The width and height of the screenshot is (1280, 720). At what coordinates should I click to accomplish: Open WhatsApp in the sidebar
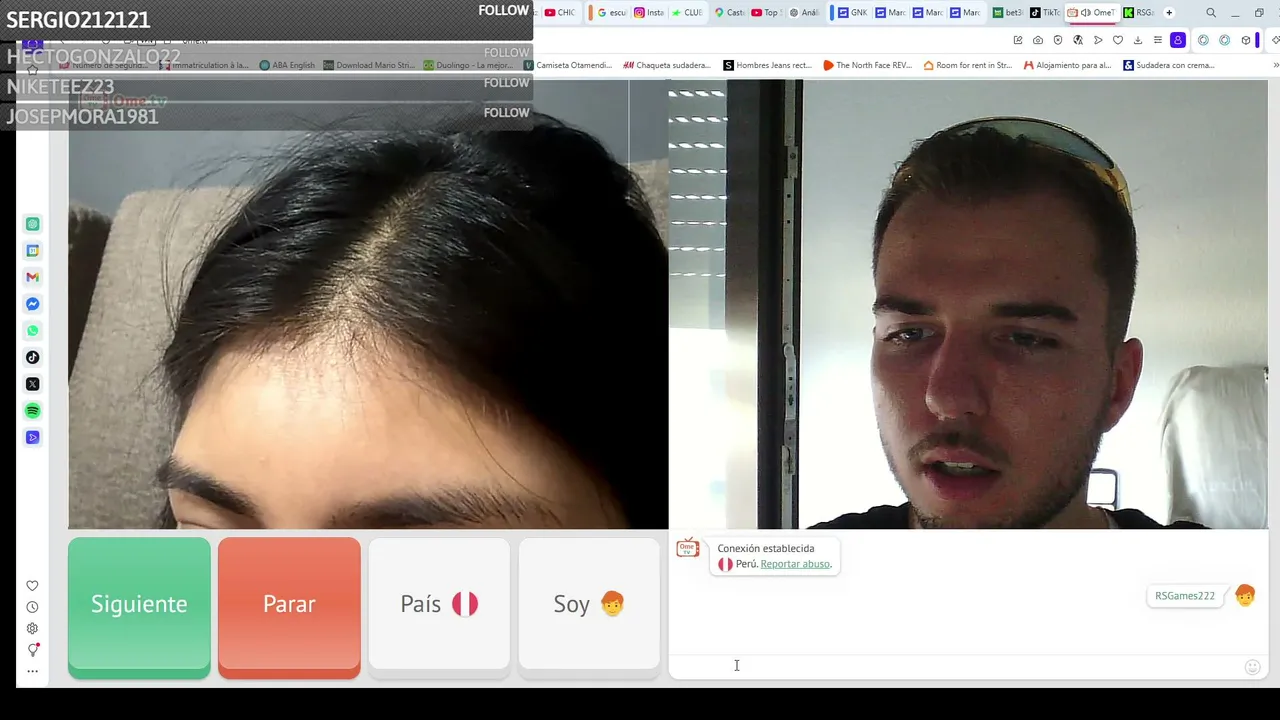coord(33,331)
